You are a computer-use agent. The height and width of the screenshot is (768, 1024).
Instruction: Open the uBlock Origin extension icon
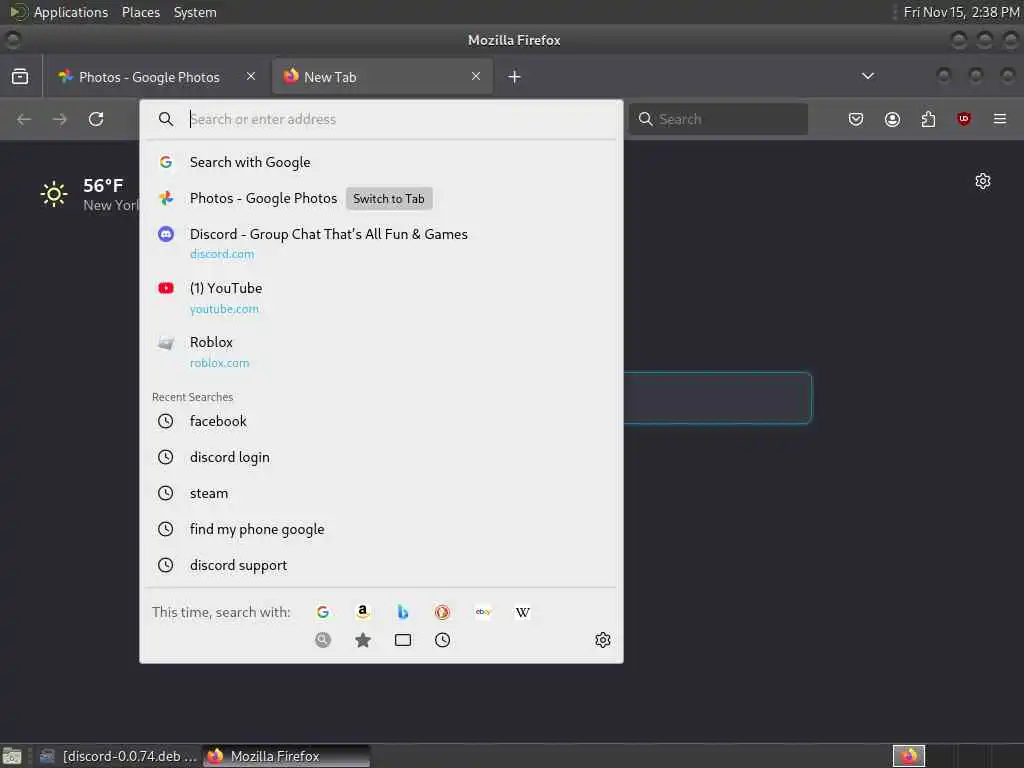(964, 119)
